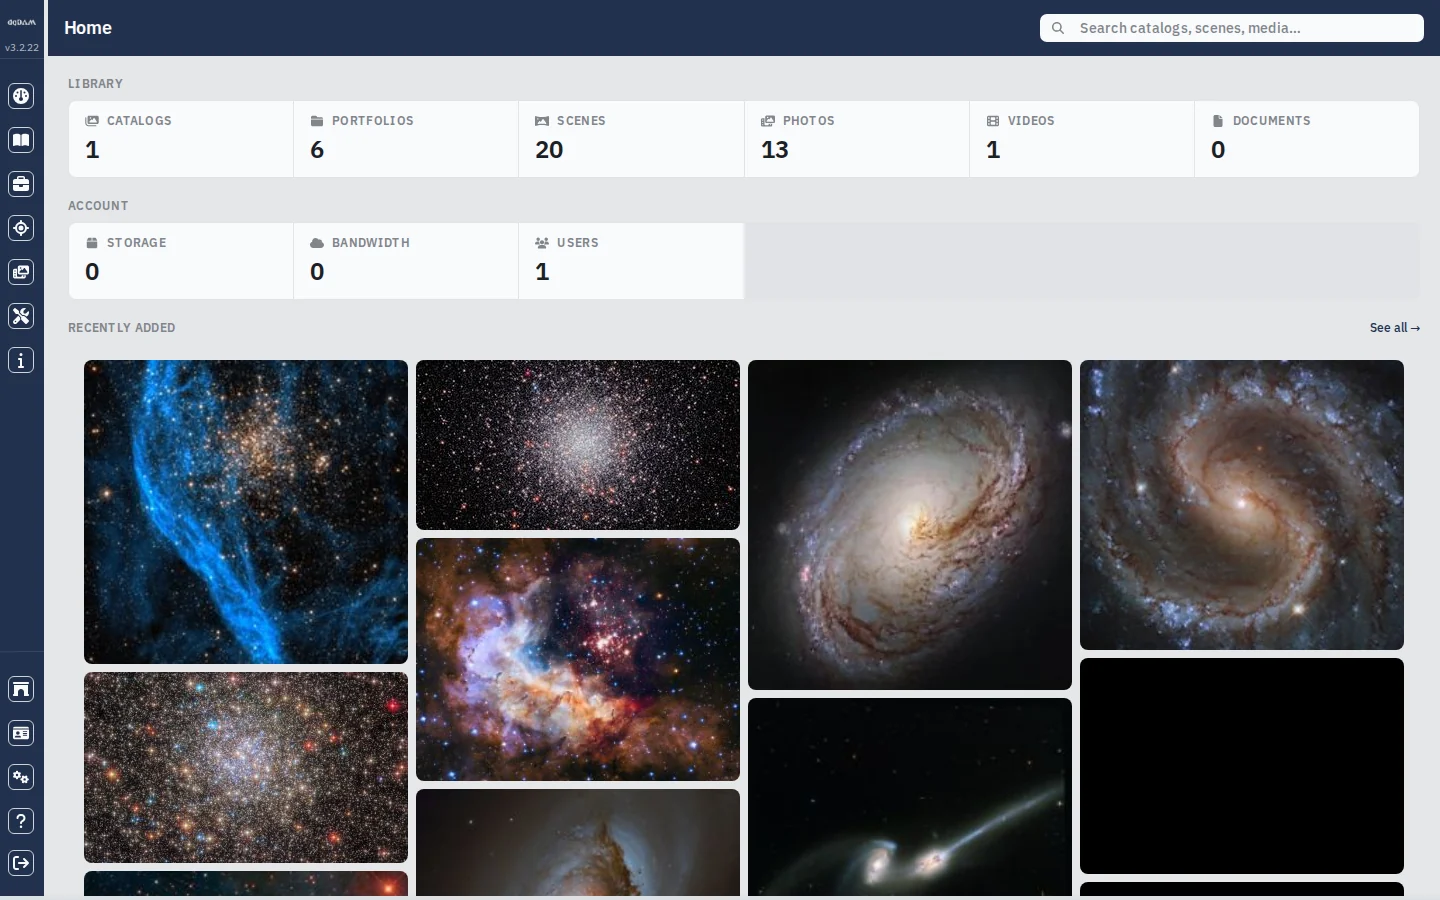Select the blue nebula filament thumbnail
Screen dimensions: 1440x900
tap(246, 512)
